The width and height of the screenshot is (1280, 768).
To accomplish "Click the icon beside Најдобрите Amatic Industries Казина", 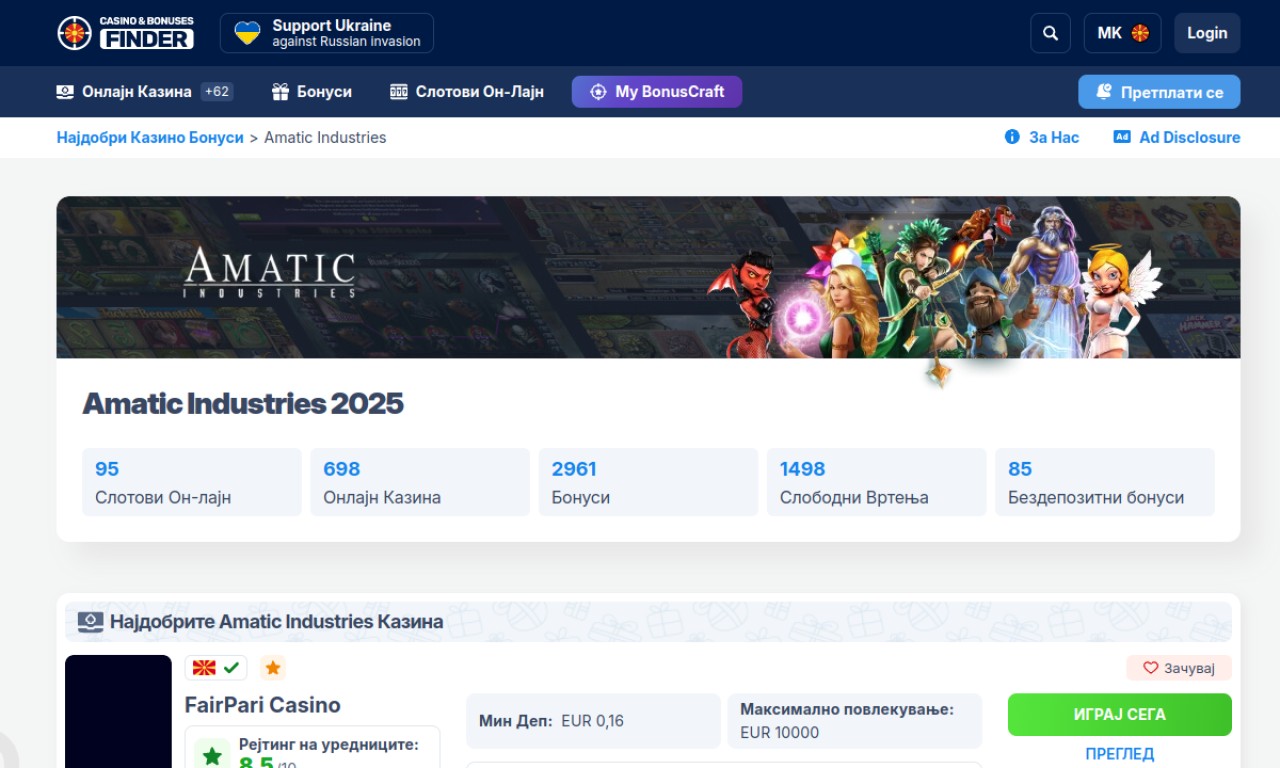I will 90,622.
